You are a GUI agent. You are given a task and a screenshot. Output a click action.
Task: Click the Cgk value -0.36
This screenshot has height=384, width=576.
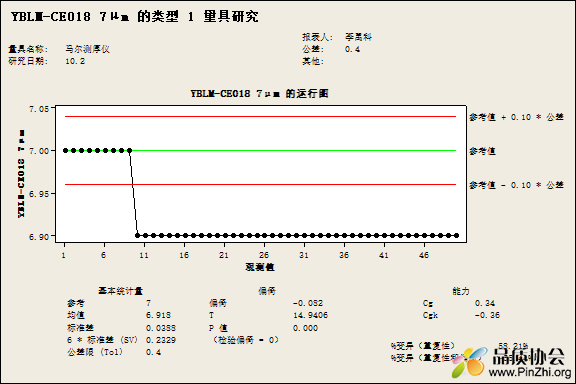click(x=487, y=315)
